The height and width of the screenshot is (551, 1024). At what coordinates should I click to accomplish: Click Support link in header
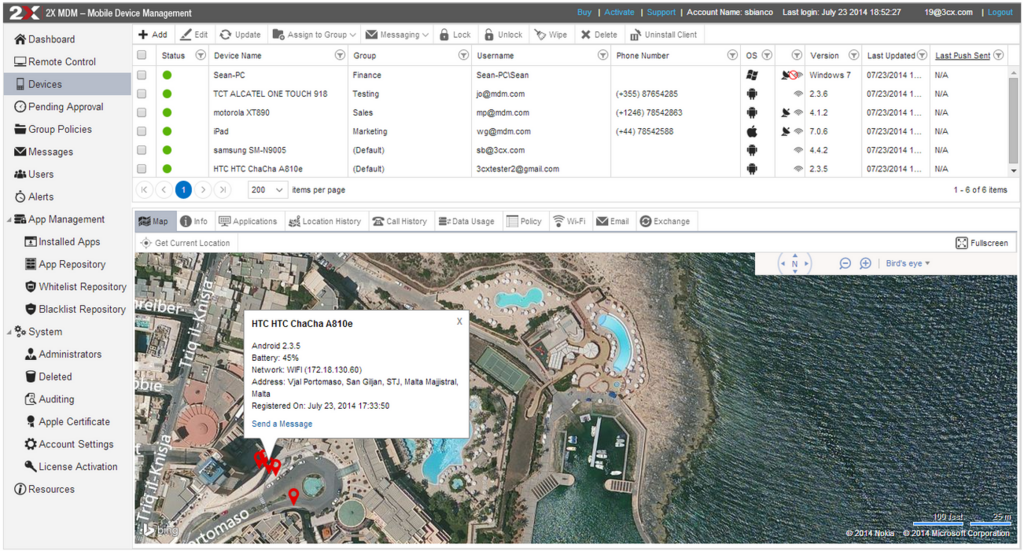(x=661, y=12)
